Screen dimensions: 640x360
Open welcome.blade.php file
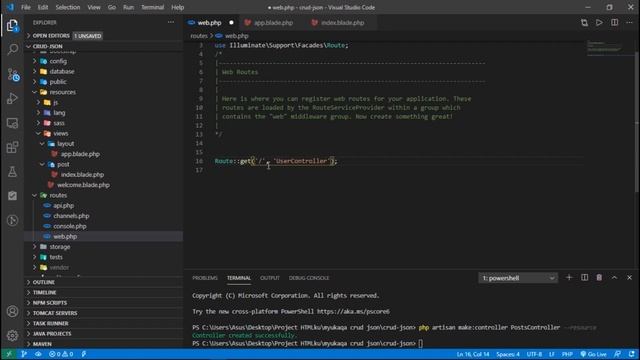pos(83,185)
